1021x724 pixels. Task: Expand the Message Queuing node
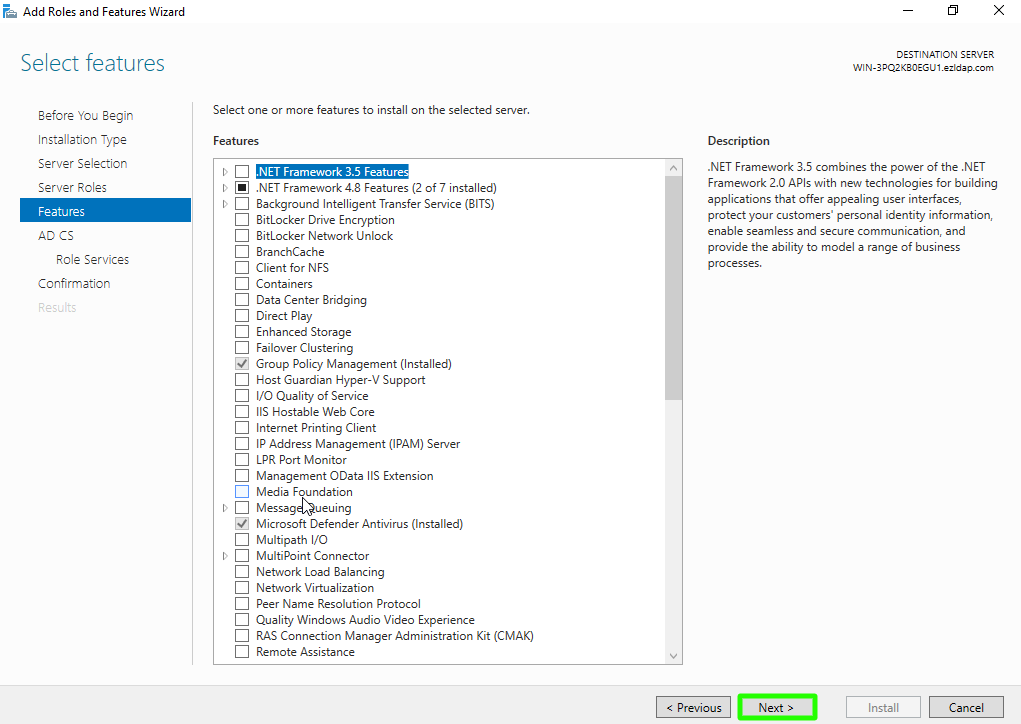tap(226, 508)
